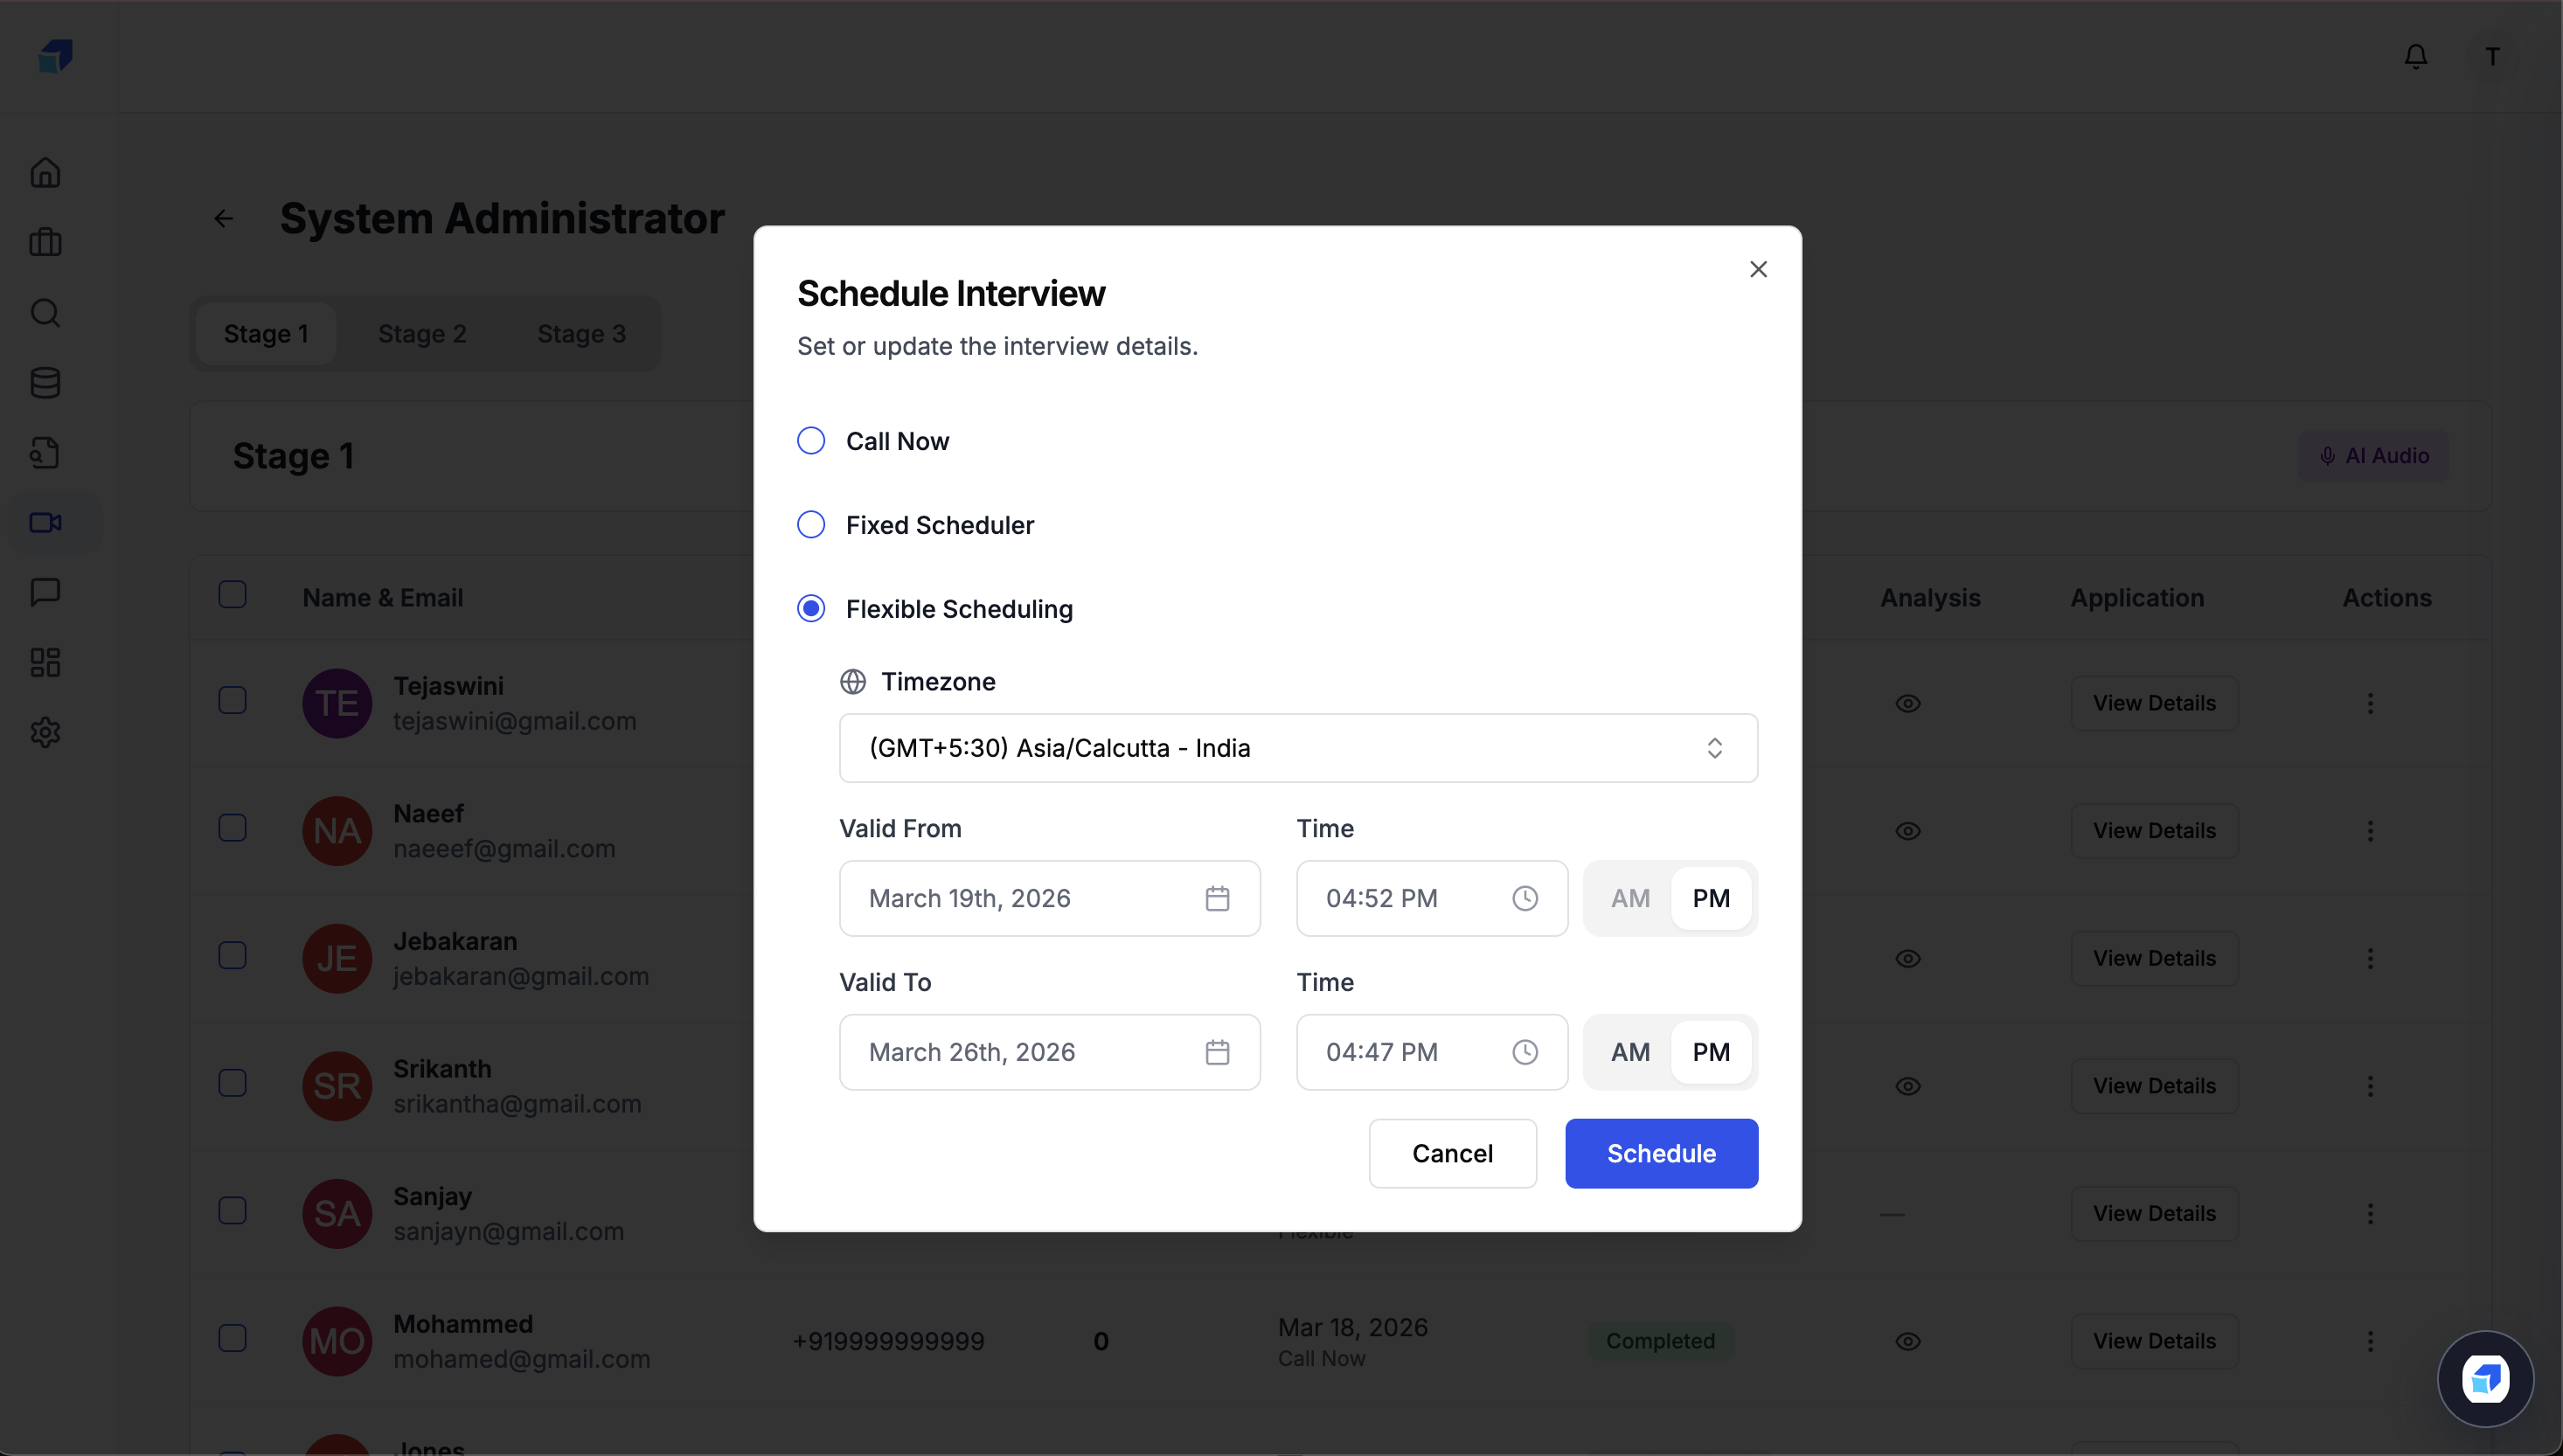Click clock icon in Valid From time
Viewport: 2563px width, 1456px height.
click(1524, 898)
